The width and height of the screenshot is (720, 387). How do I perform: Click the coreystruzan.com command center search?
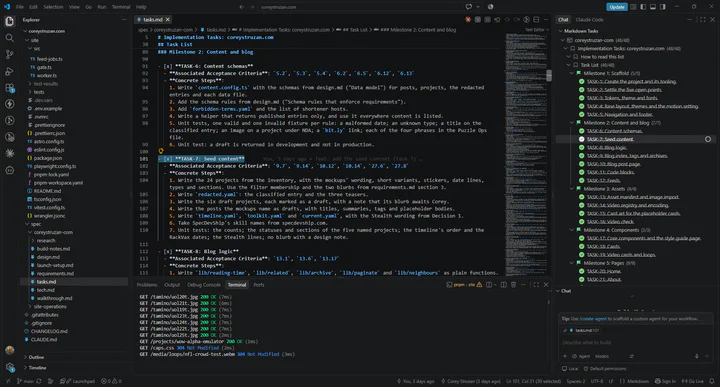(x=360, y=7)
